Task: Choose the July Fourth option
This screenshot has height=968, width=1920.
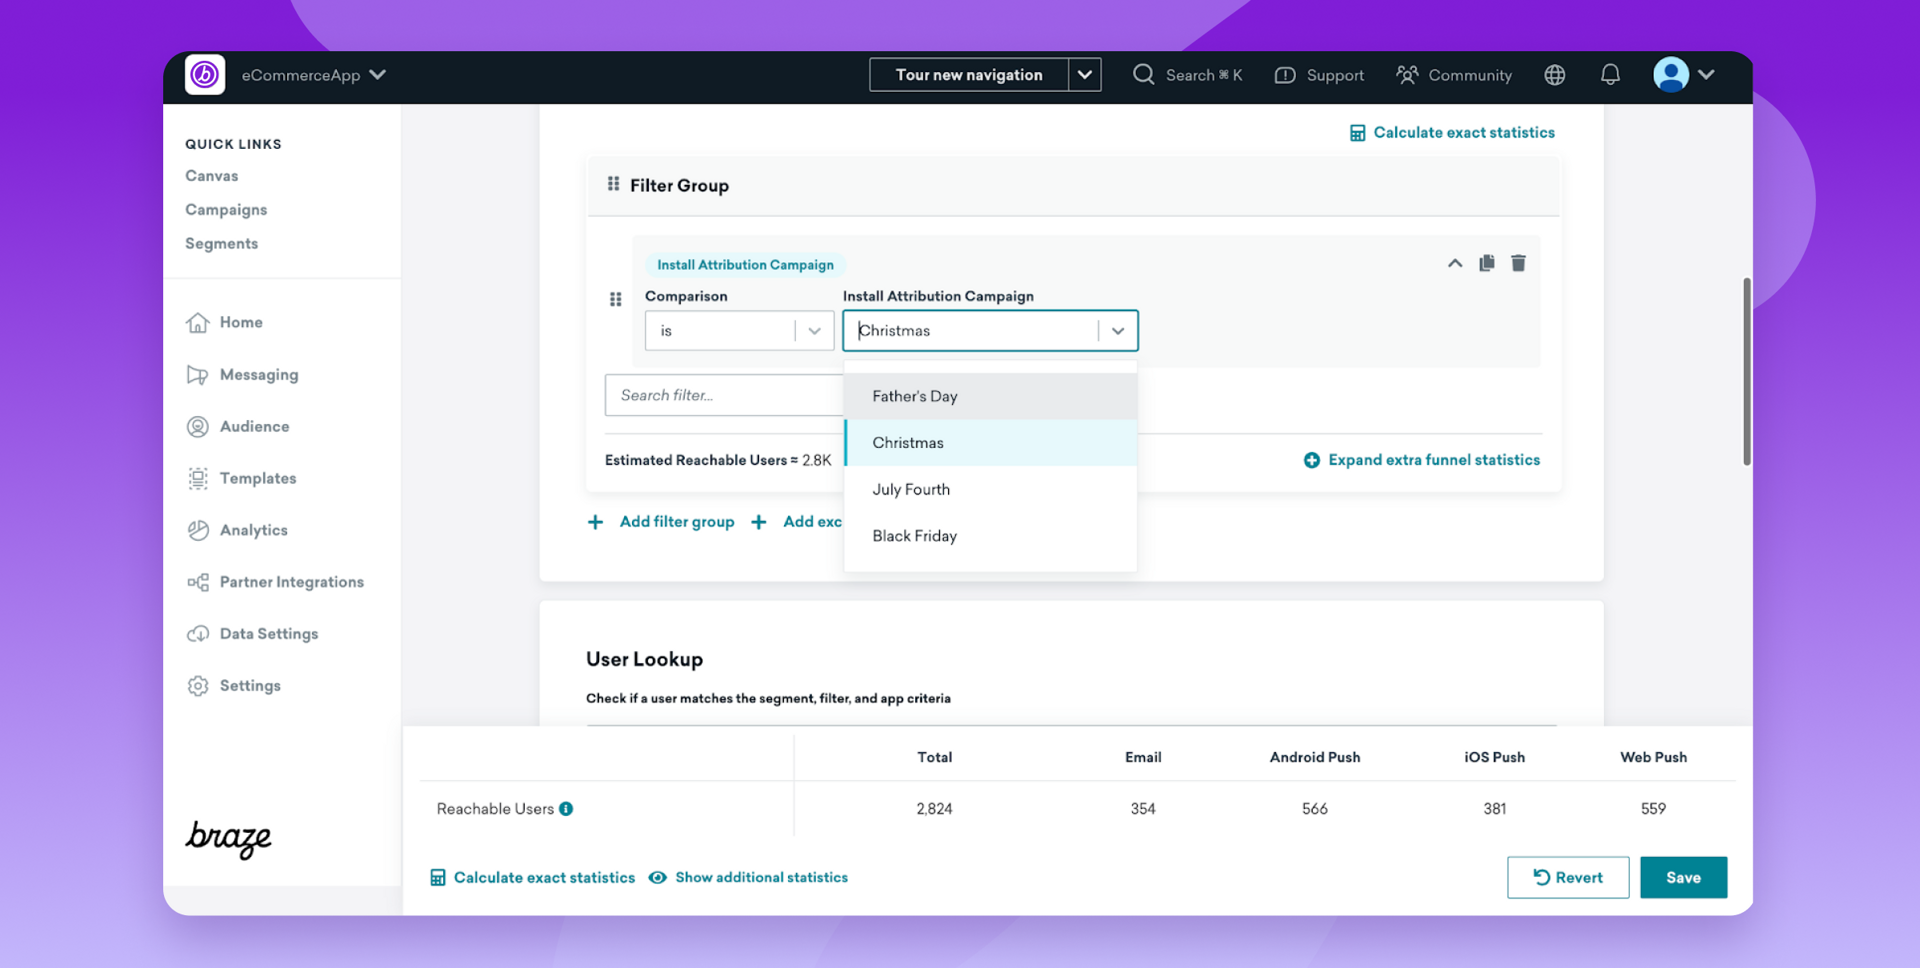Action: click(x=910, y=489)
